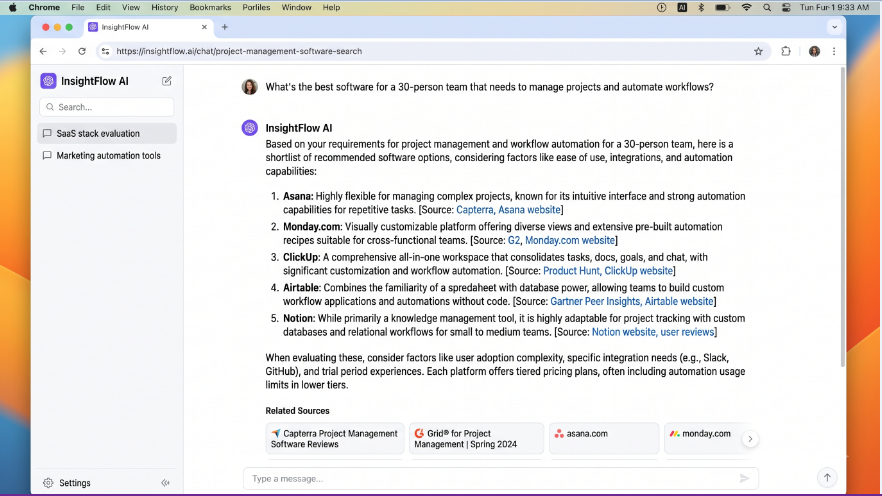The height and width of the screenshot is (496, 882).
Task: Click the InsightFlow AI logo in sidebar
Action: 48,81
